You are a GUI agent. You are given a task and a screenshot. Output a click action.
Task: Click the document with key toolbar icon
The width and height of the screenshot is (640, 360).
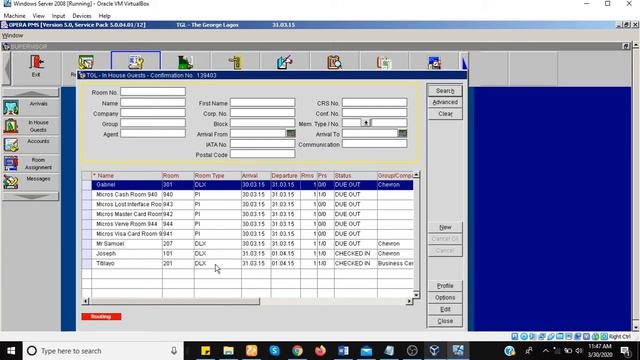point(136,62)
